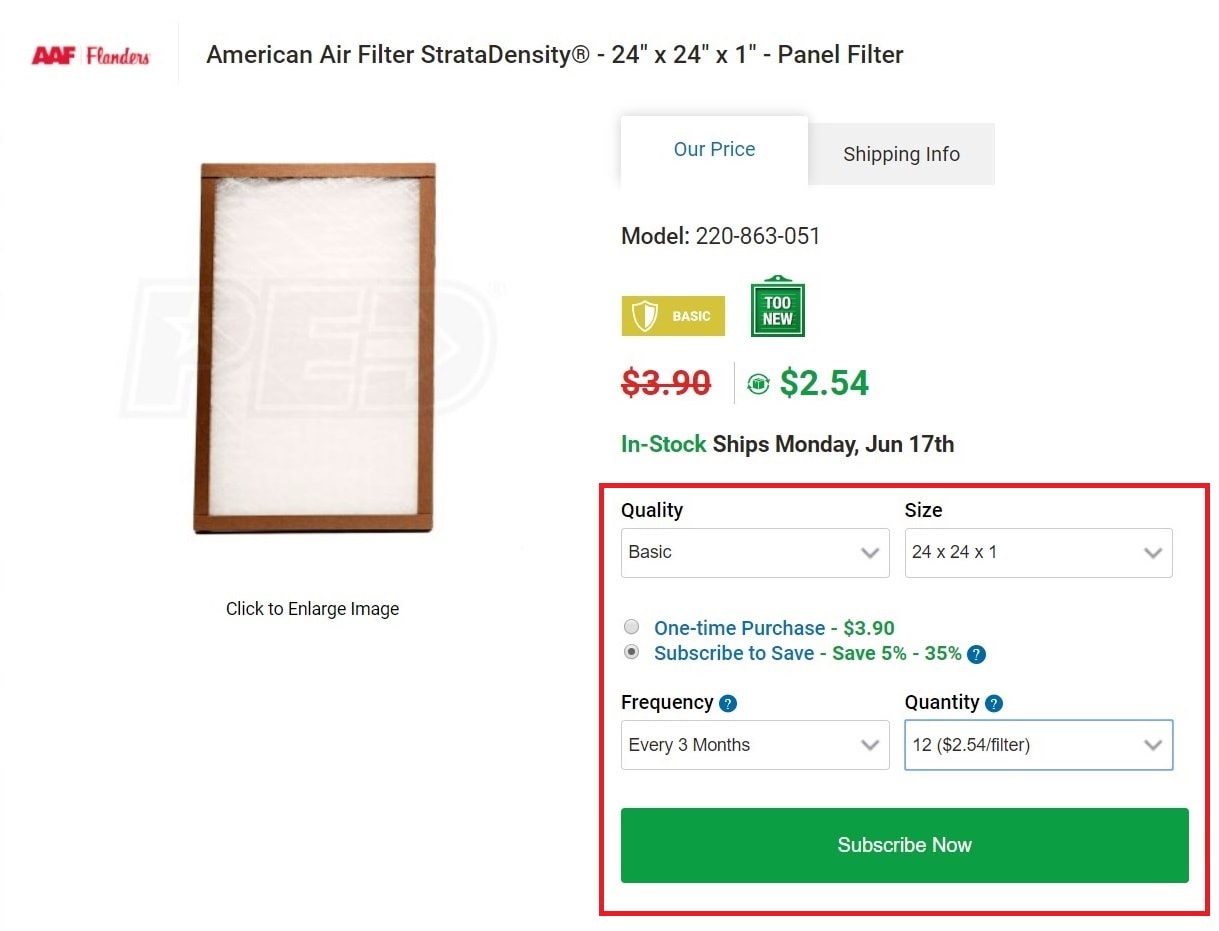Click the crossed-out red $3.90 price
Image resolution: width=1219 pixels, height=931 pixels.
click(x=666, y=383)
